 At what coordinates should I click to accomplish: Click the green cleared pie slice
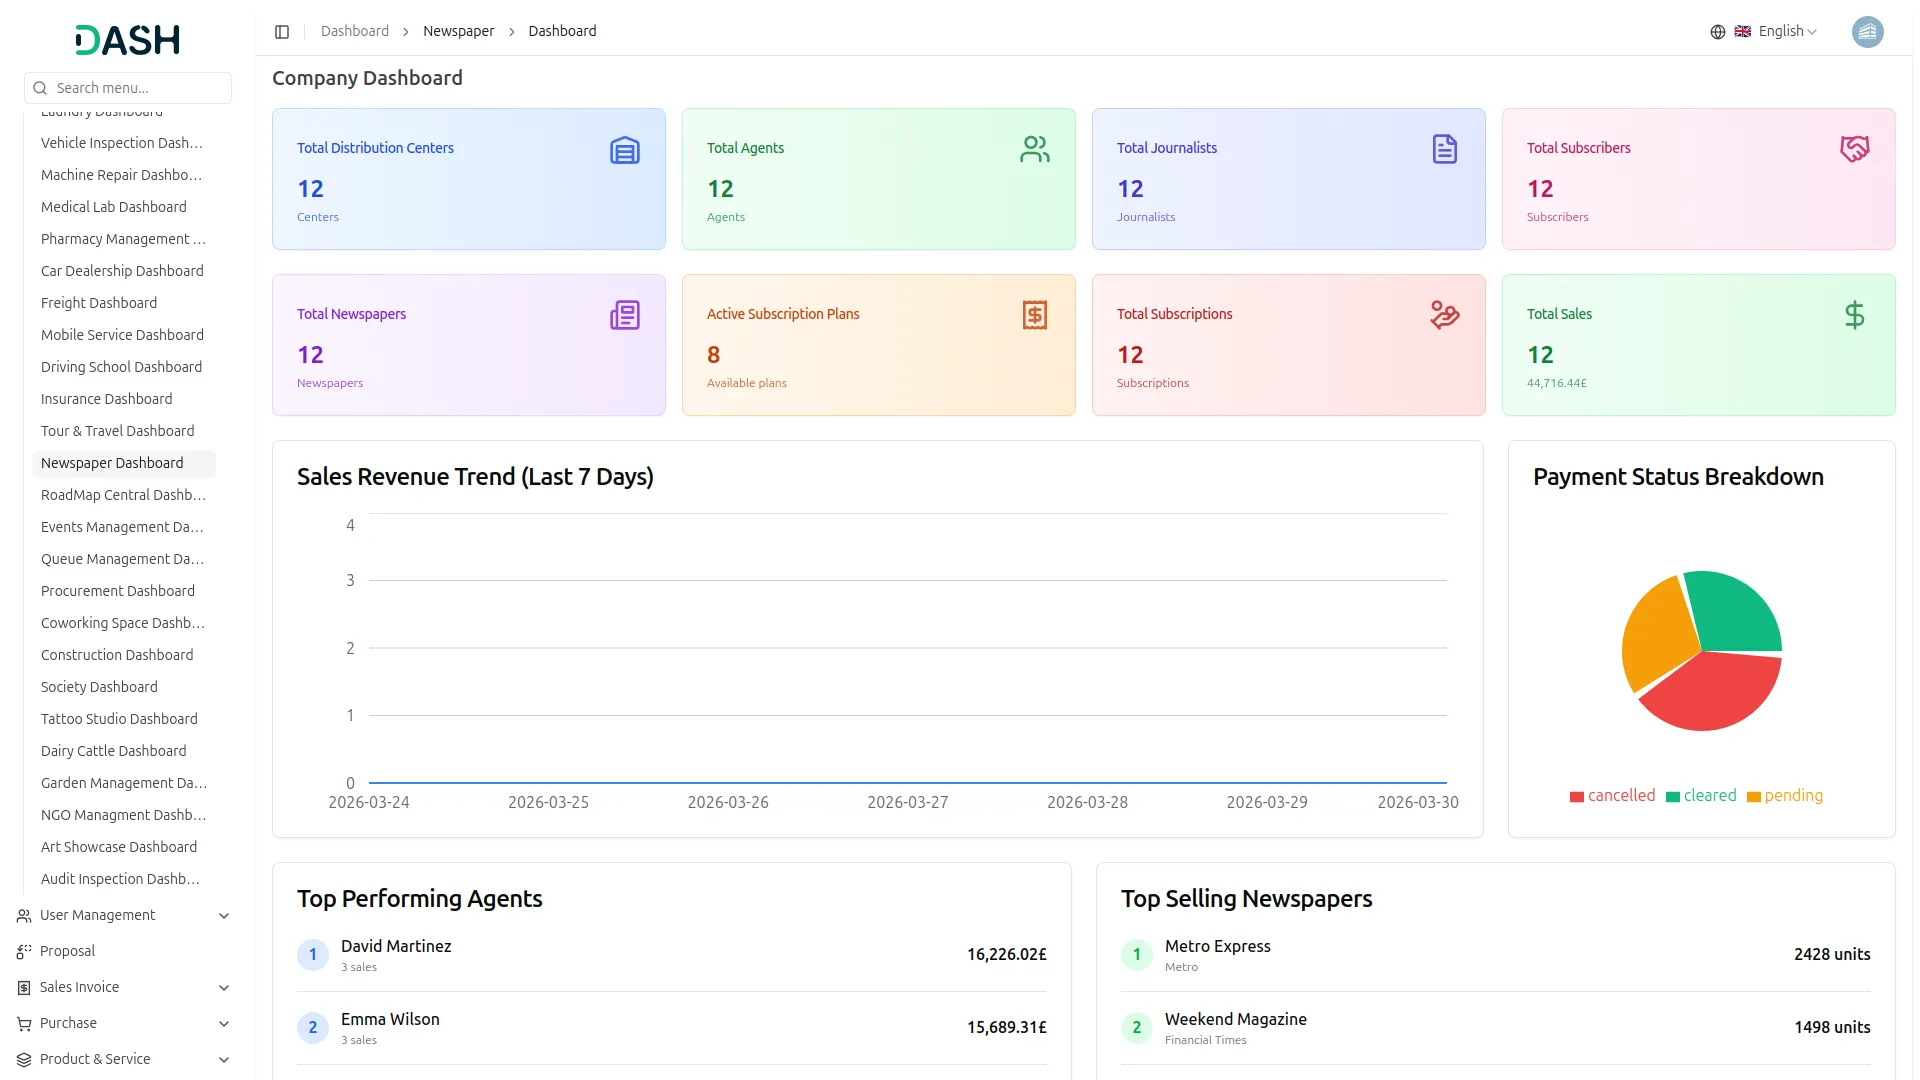click(1737, 609)
